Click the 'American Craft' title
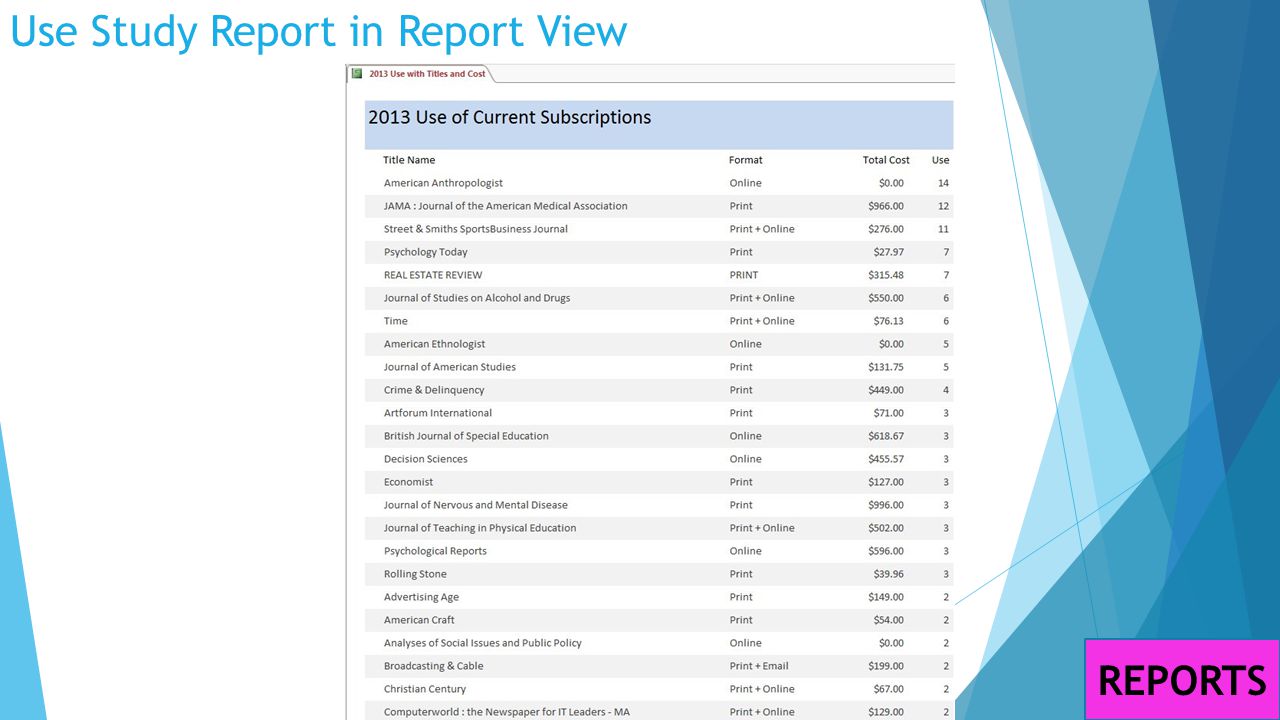This screenshot has width=1280, height=720. click(x=419, y=620)
